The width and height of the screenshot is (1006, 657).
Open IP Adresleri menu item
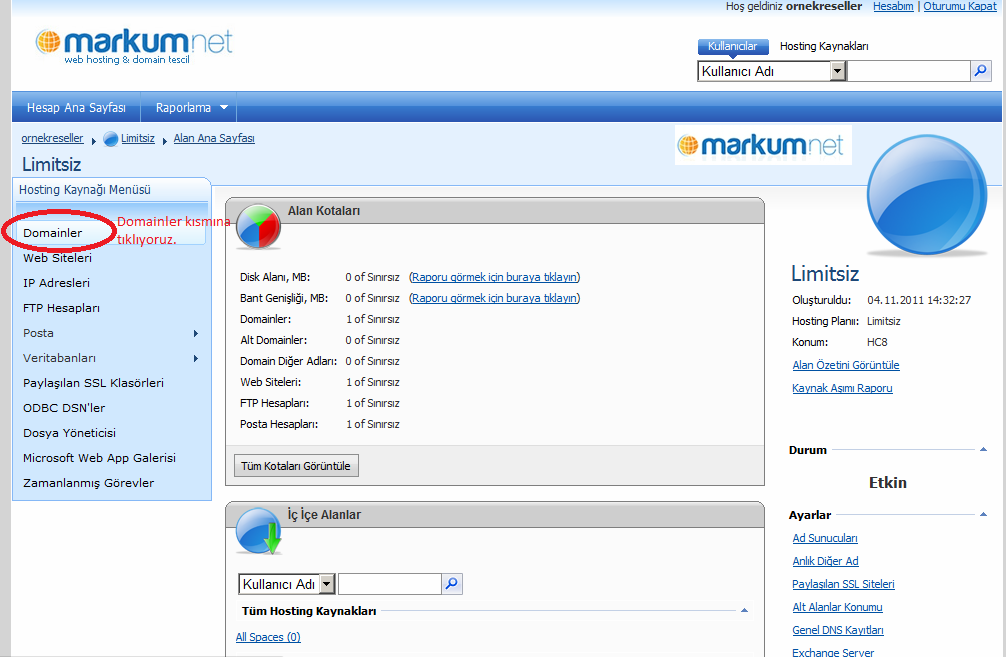tap(56, 283)
